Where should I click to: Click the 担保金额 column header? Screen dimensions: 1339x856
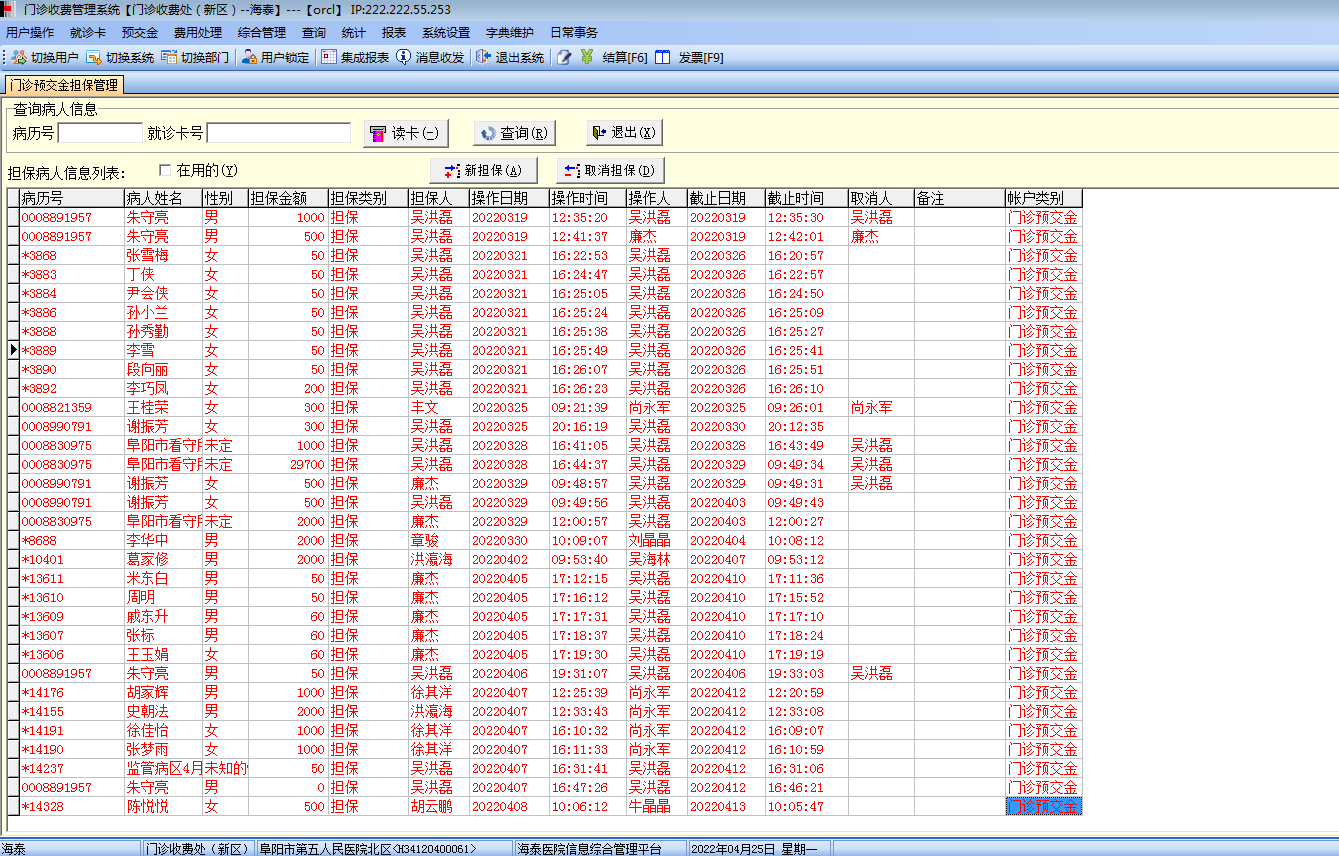(x=288, y=198)
